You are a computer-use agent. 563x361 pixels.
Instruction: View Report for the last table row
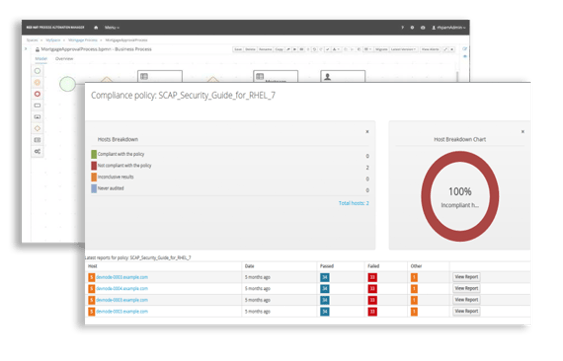[x=466, y=311]
